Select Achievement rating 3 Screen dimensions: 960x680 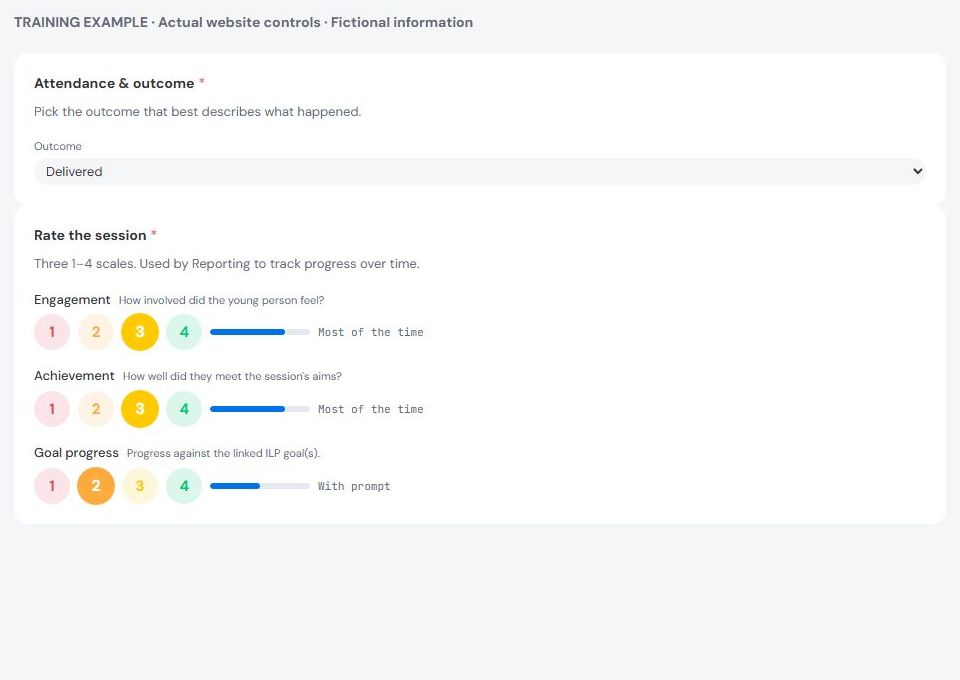pos(140,409)
